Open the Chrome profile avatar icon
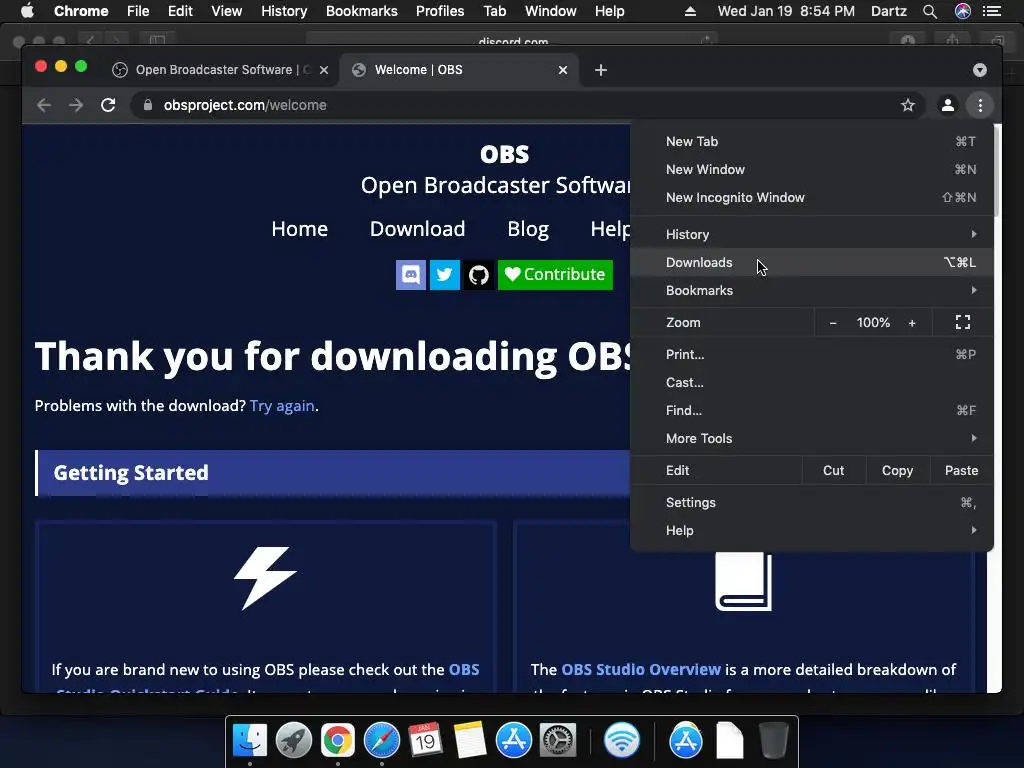The width and height of the screenshot is (1024, 768). [x=948, y=105]
